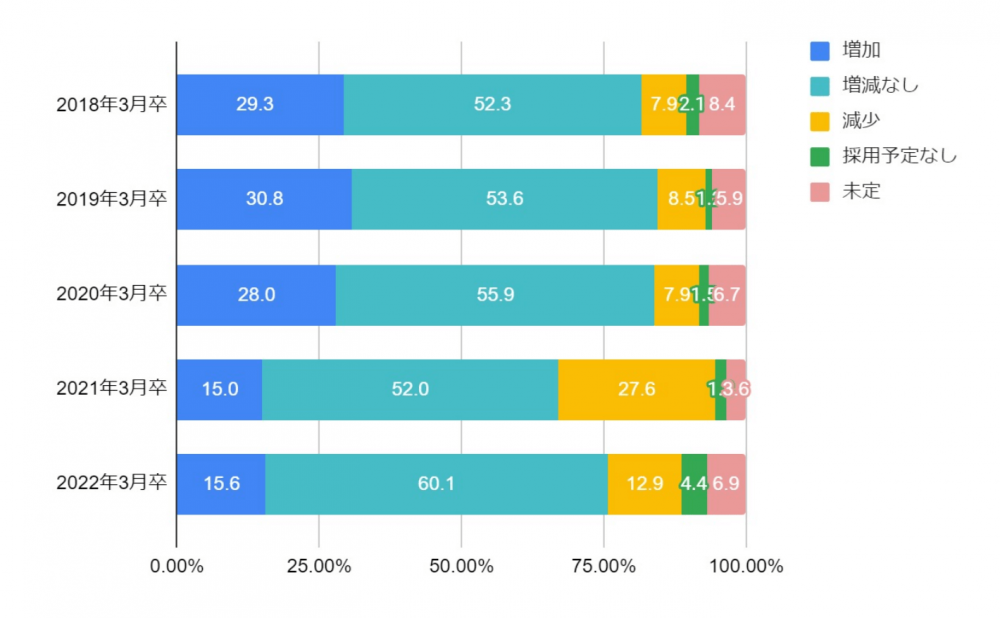Image resolution: width=1000 pixels, height=618 pixels.
Task: Select the 53.6 teal bar segment
Action: point(504,199)
